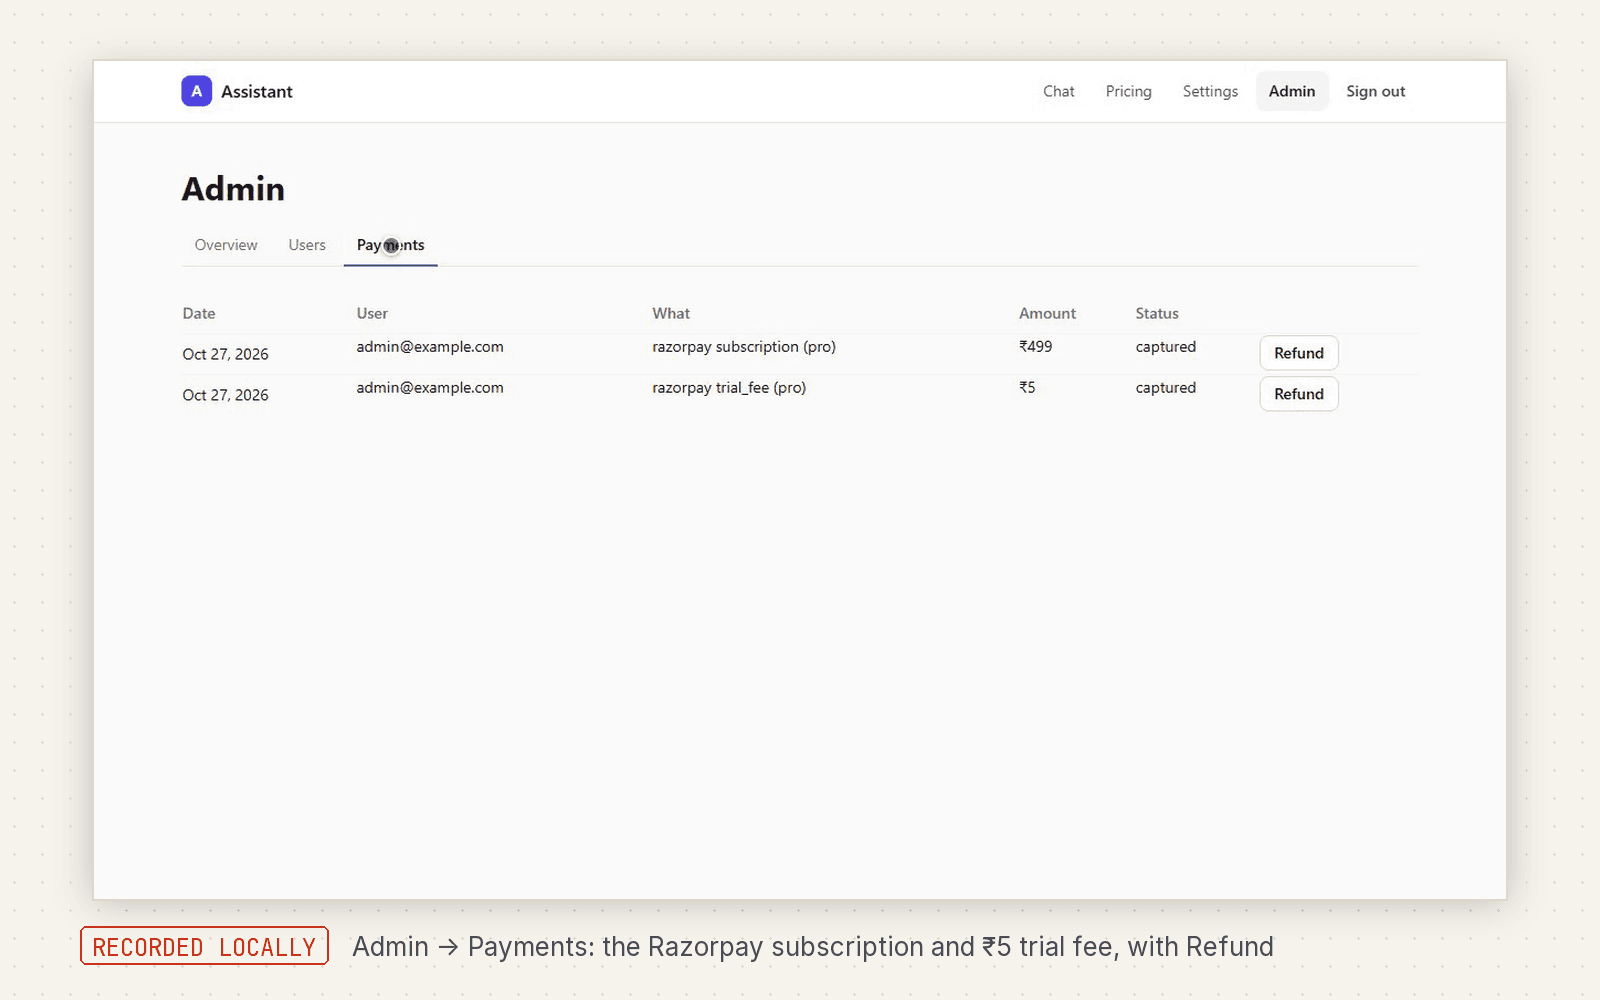Open the Chat page
1600x1000 pixels.
pyautogui.click(x=1058, y=91)
